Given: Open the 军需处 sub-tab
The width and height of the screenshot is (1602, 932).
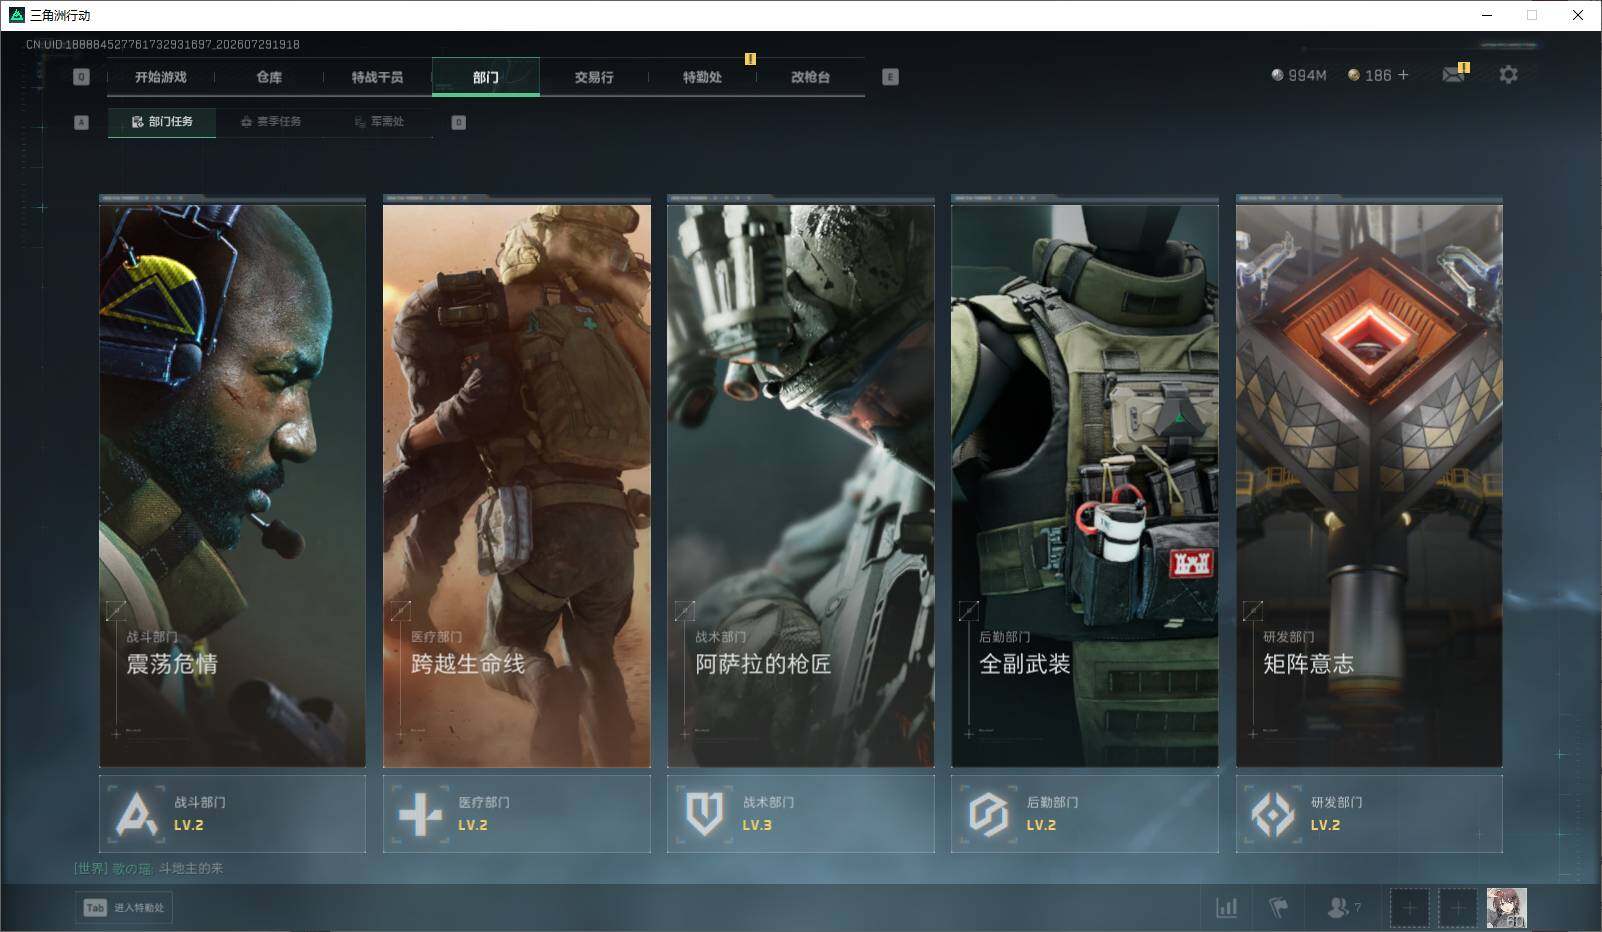Looking at the screenshot, I should [x=379, y=122].
